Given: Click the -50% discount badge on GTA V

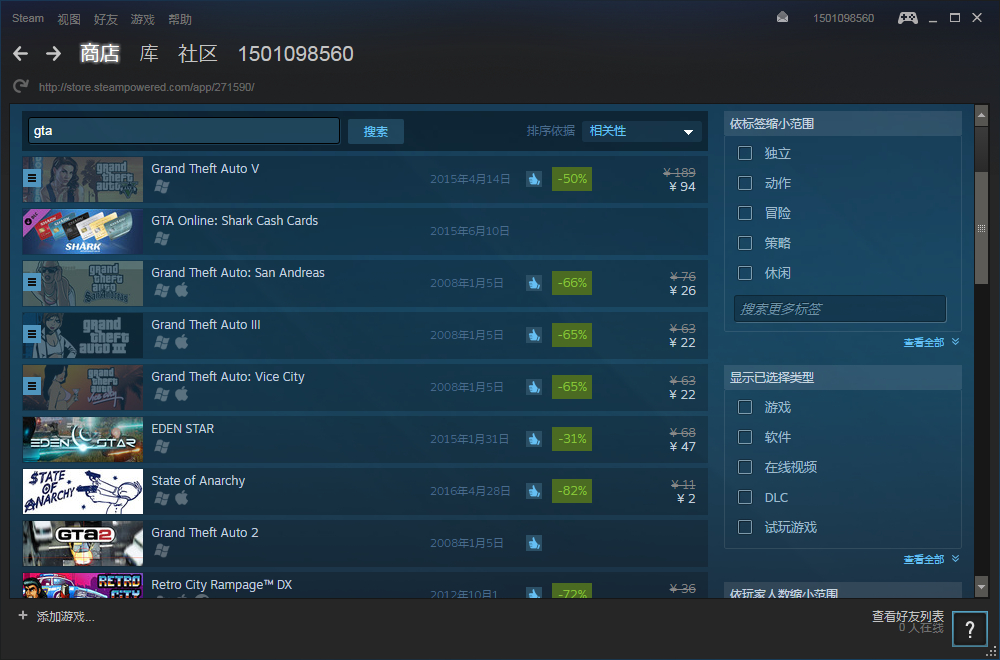Looking at the screenshot, I should click(x=572, y=179).
